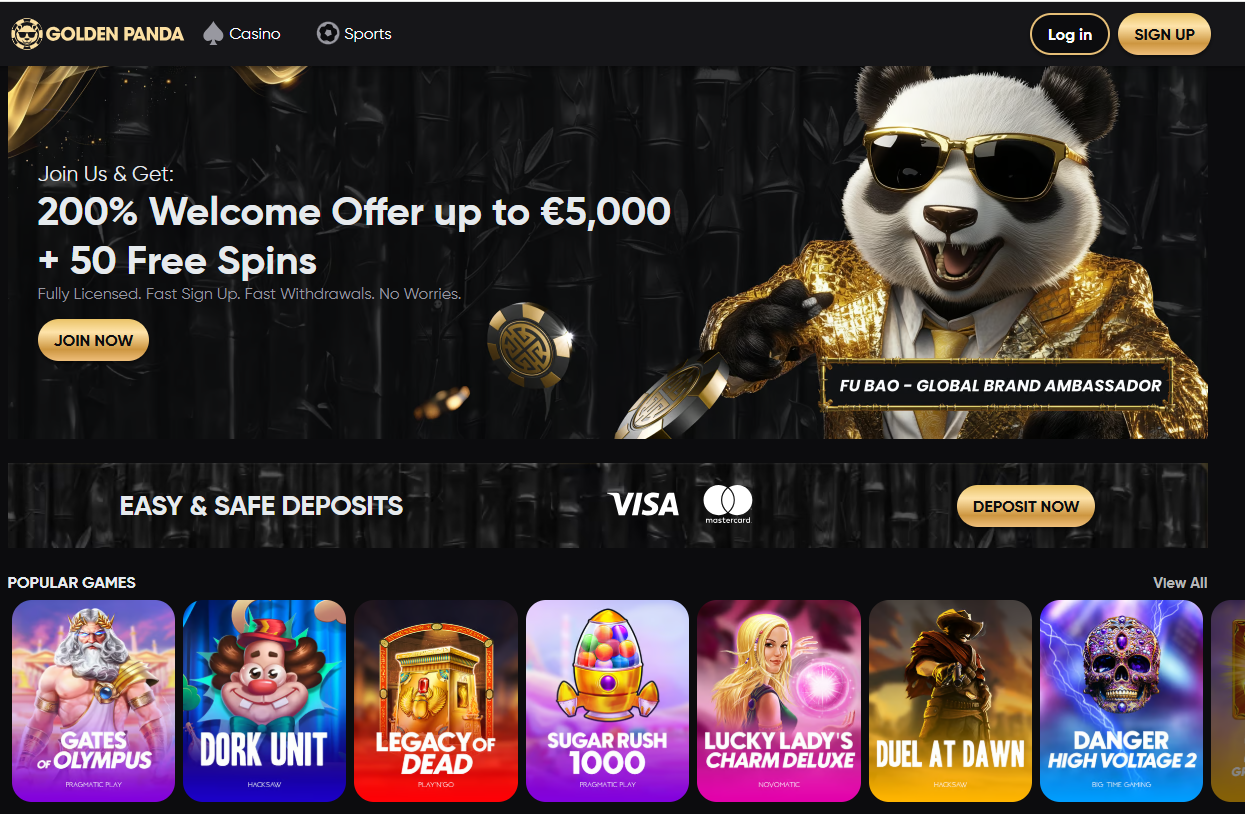
Task: Click the gold casino chip graphic
Action: coord(529,345)
